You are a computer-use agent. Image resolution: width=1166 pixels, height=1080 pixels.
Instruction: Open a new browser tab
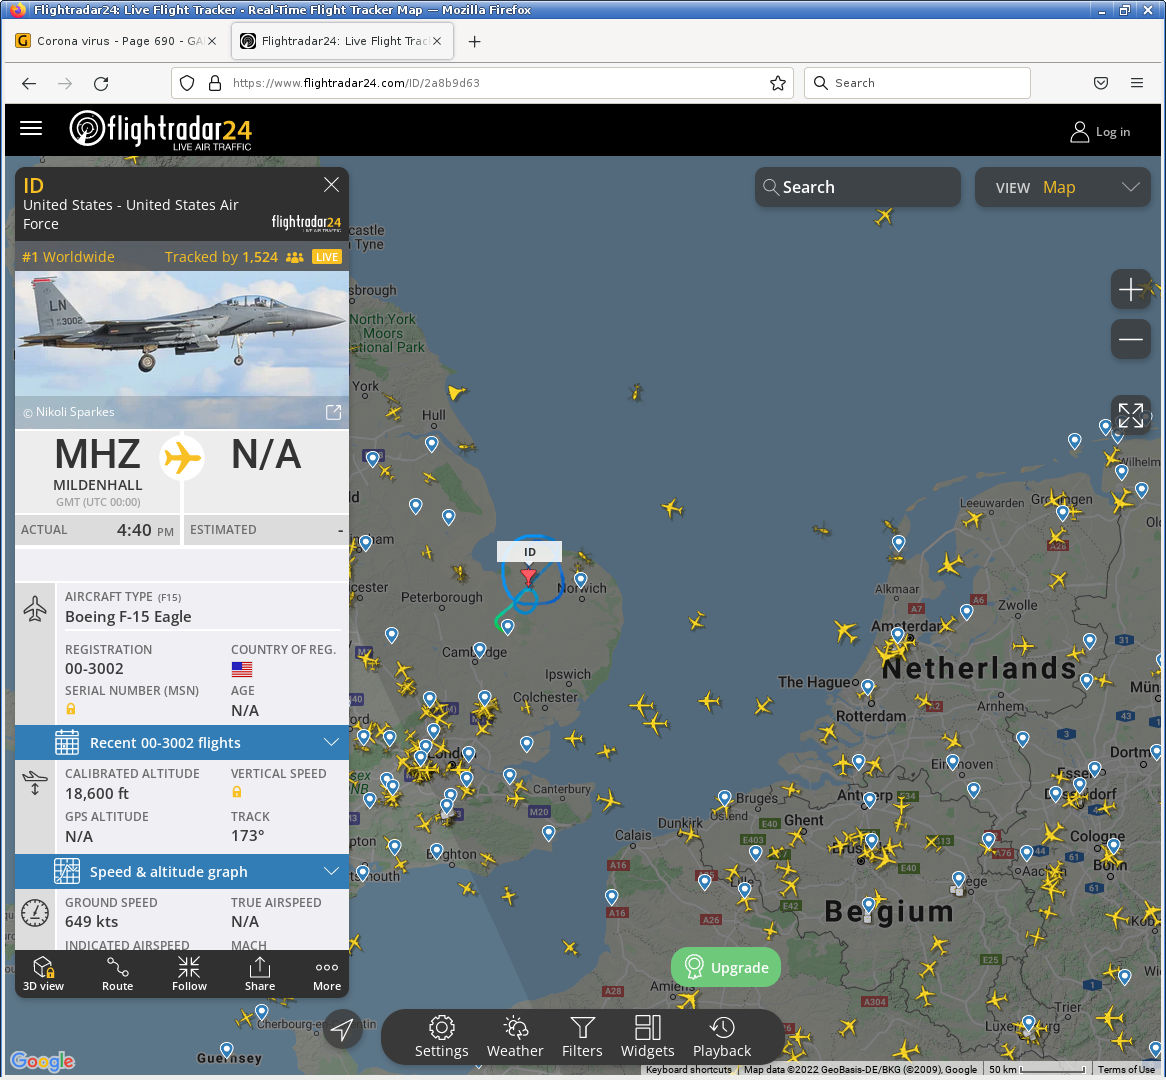coord(474,42)
